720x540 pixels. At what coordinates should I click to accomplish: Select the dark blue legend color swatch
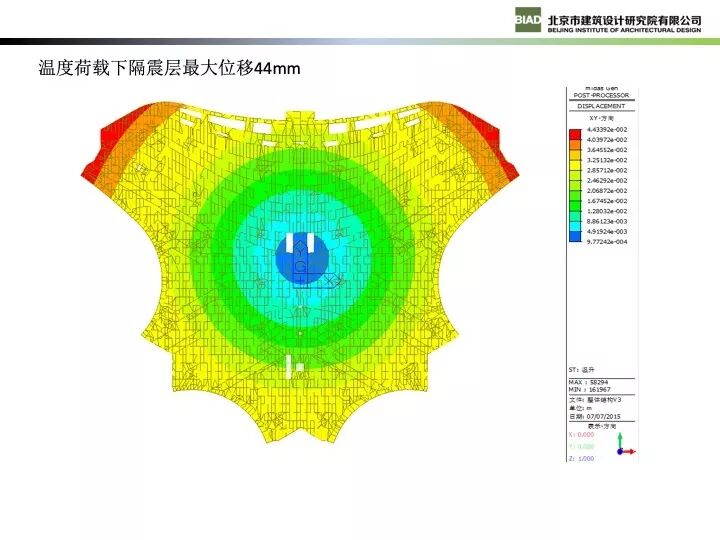point(575,236)
